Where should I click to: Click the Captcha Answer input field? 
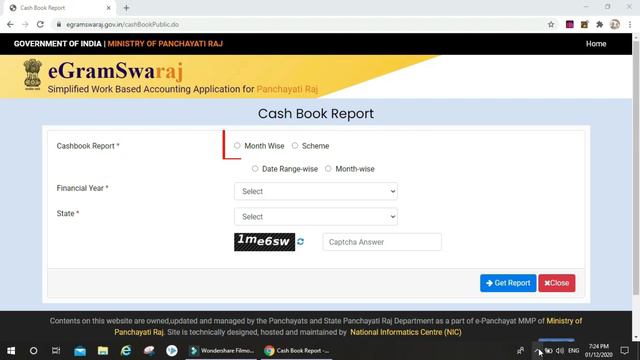point(382,242)
